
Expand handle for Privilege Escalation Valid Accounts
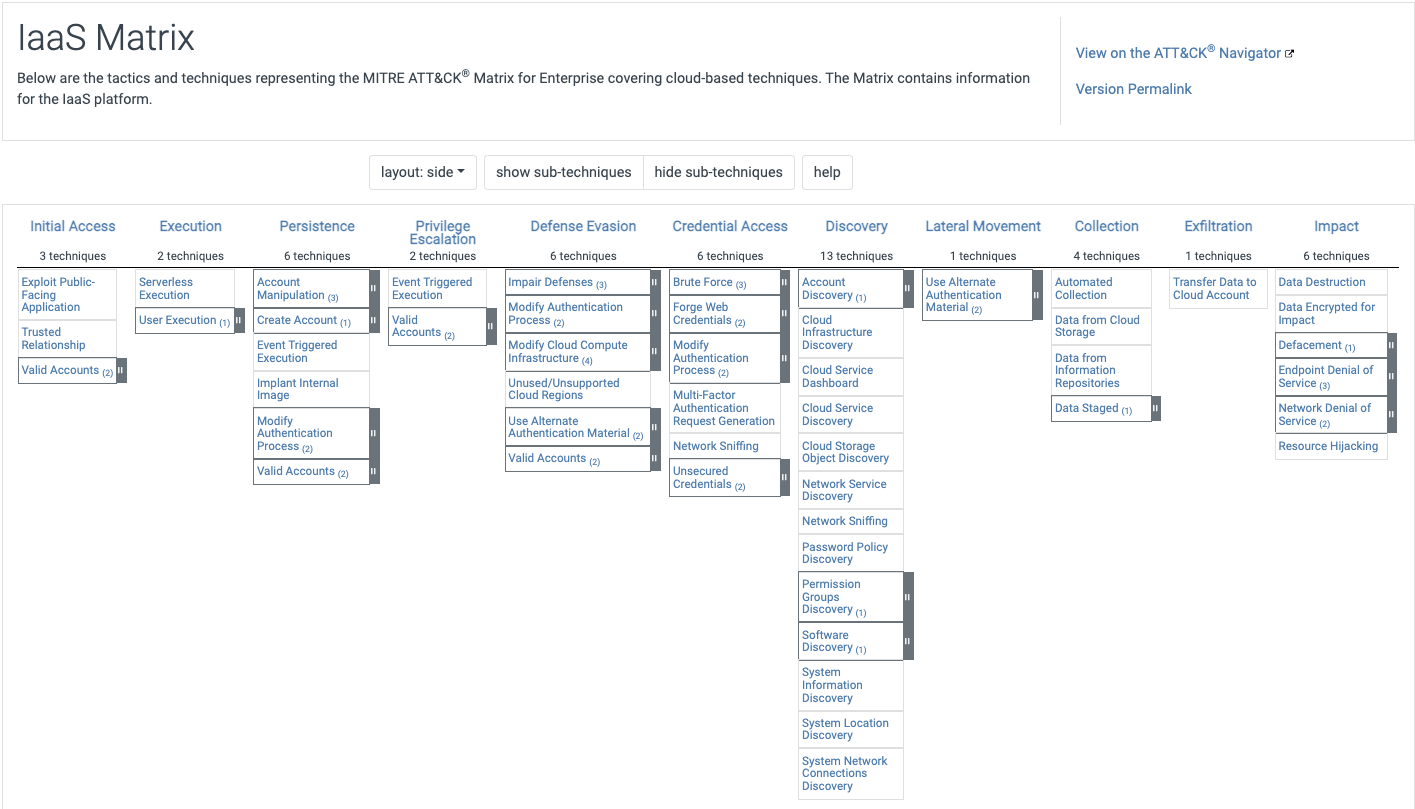click(x=491, y=326)
